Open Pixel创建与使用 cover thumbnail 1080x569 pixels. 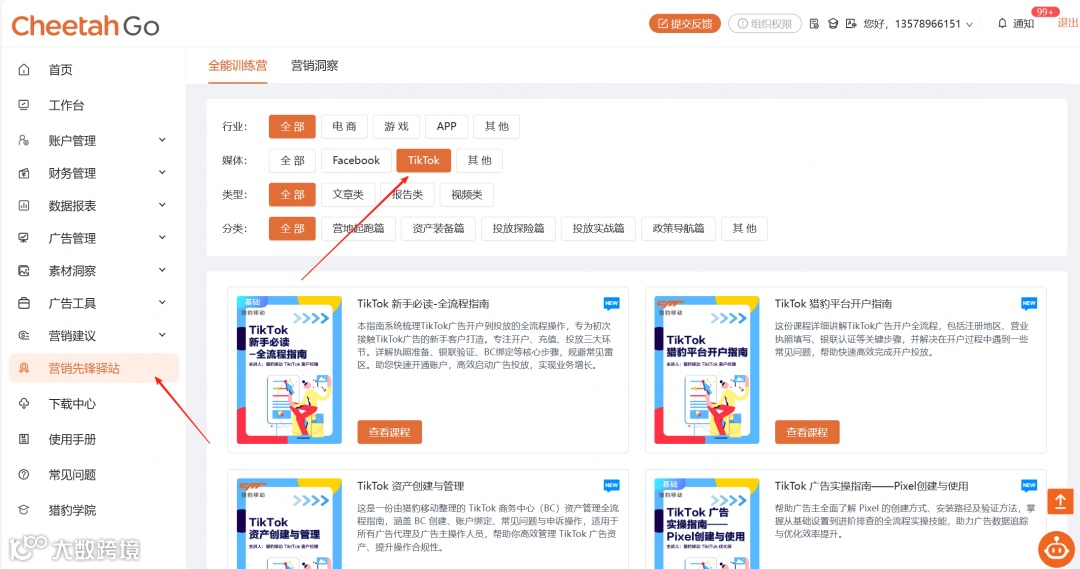pos(707,524)
